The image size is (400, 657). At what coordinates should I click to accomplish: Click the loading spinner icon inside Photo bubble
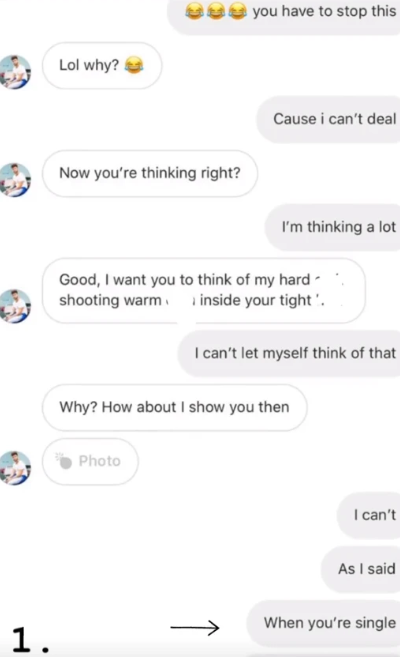tap(64, 460)
